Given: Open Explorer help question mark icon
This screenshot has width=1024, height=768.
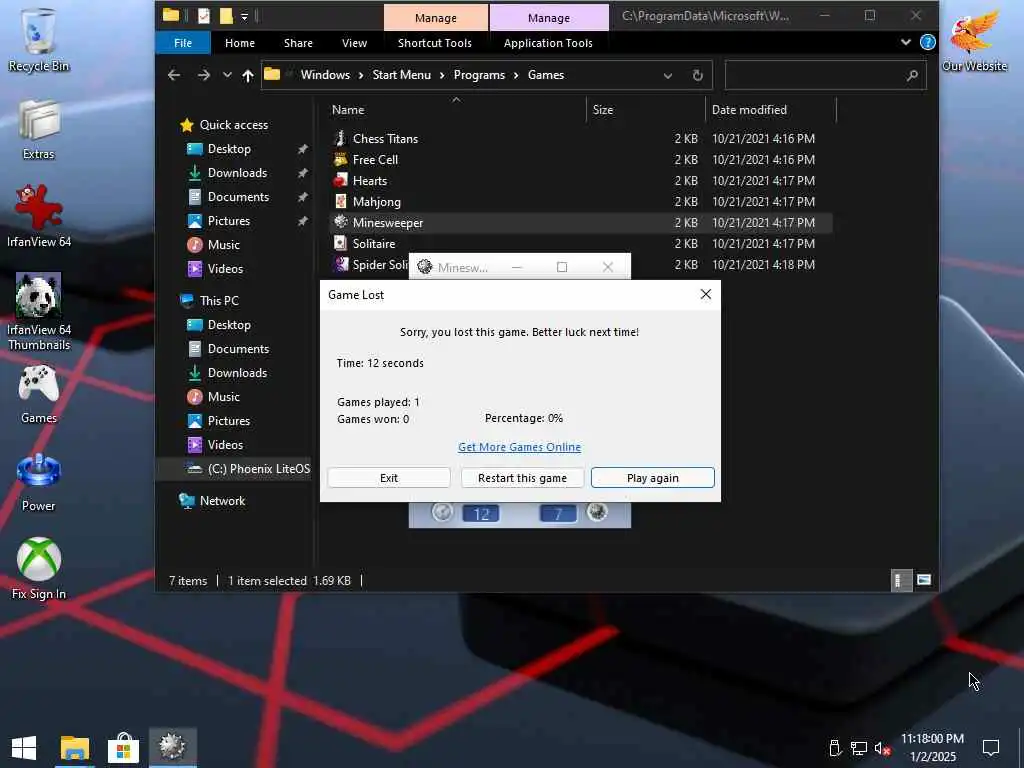Looking at the screenshot, I should point(927,42).
